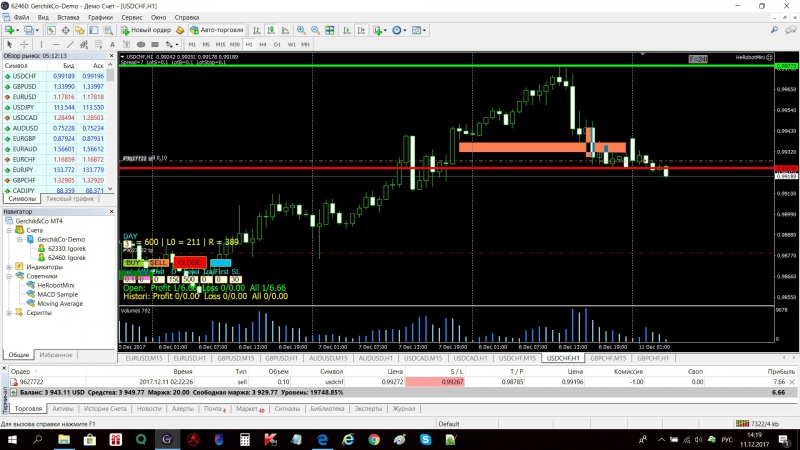Image resolution: width=800 pixels, height=450 pixels.
Task: Click the Новый ордер button
Action: coord(146,30)
